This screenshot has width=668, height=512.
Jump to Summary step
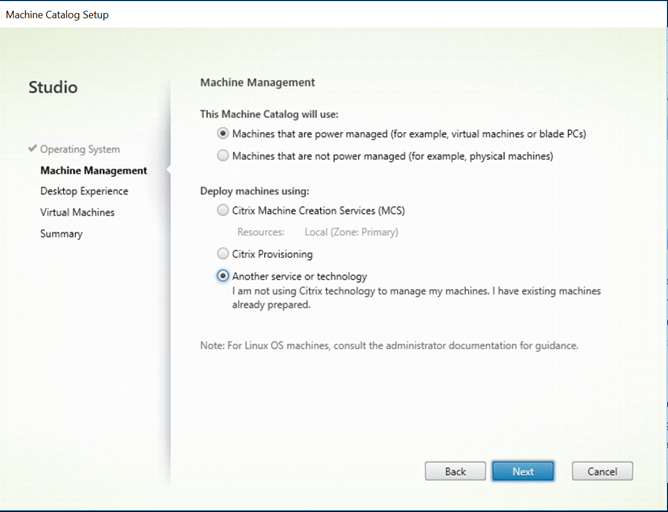(x=61, y=234)
